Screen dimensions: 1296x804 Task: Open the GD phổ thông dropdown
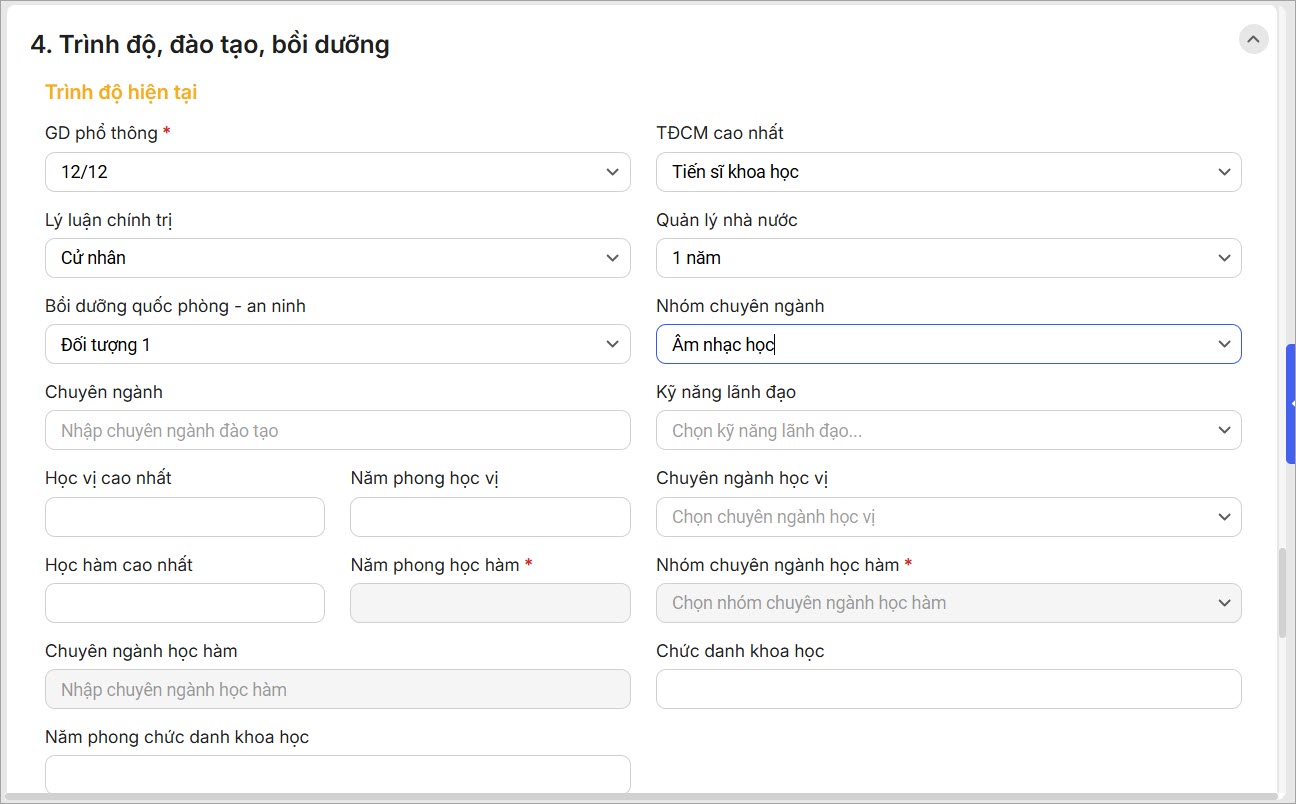pyautogui.click(x=337, y=172)
